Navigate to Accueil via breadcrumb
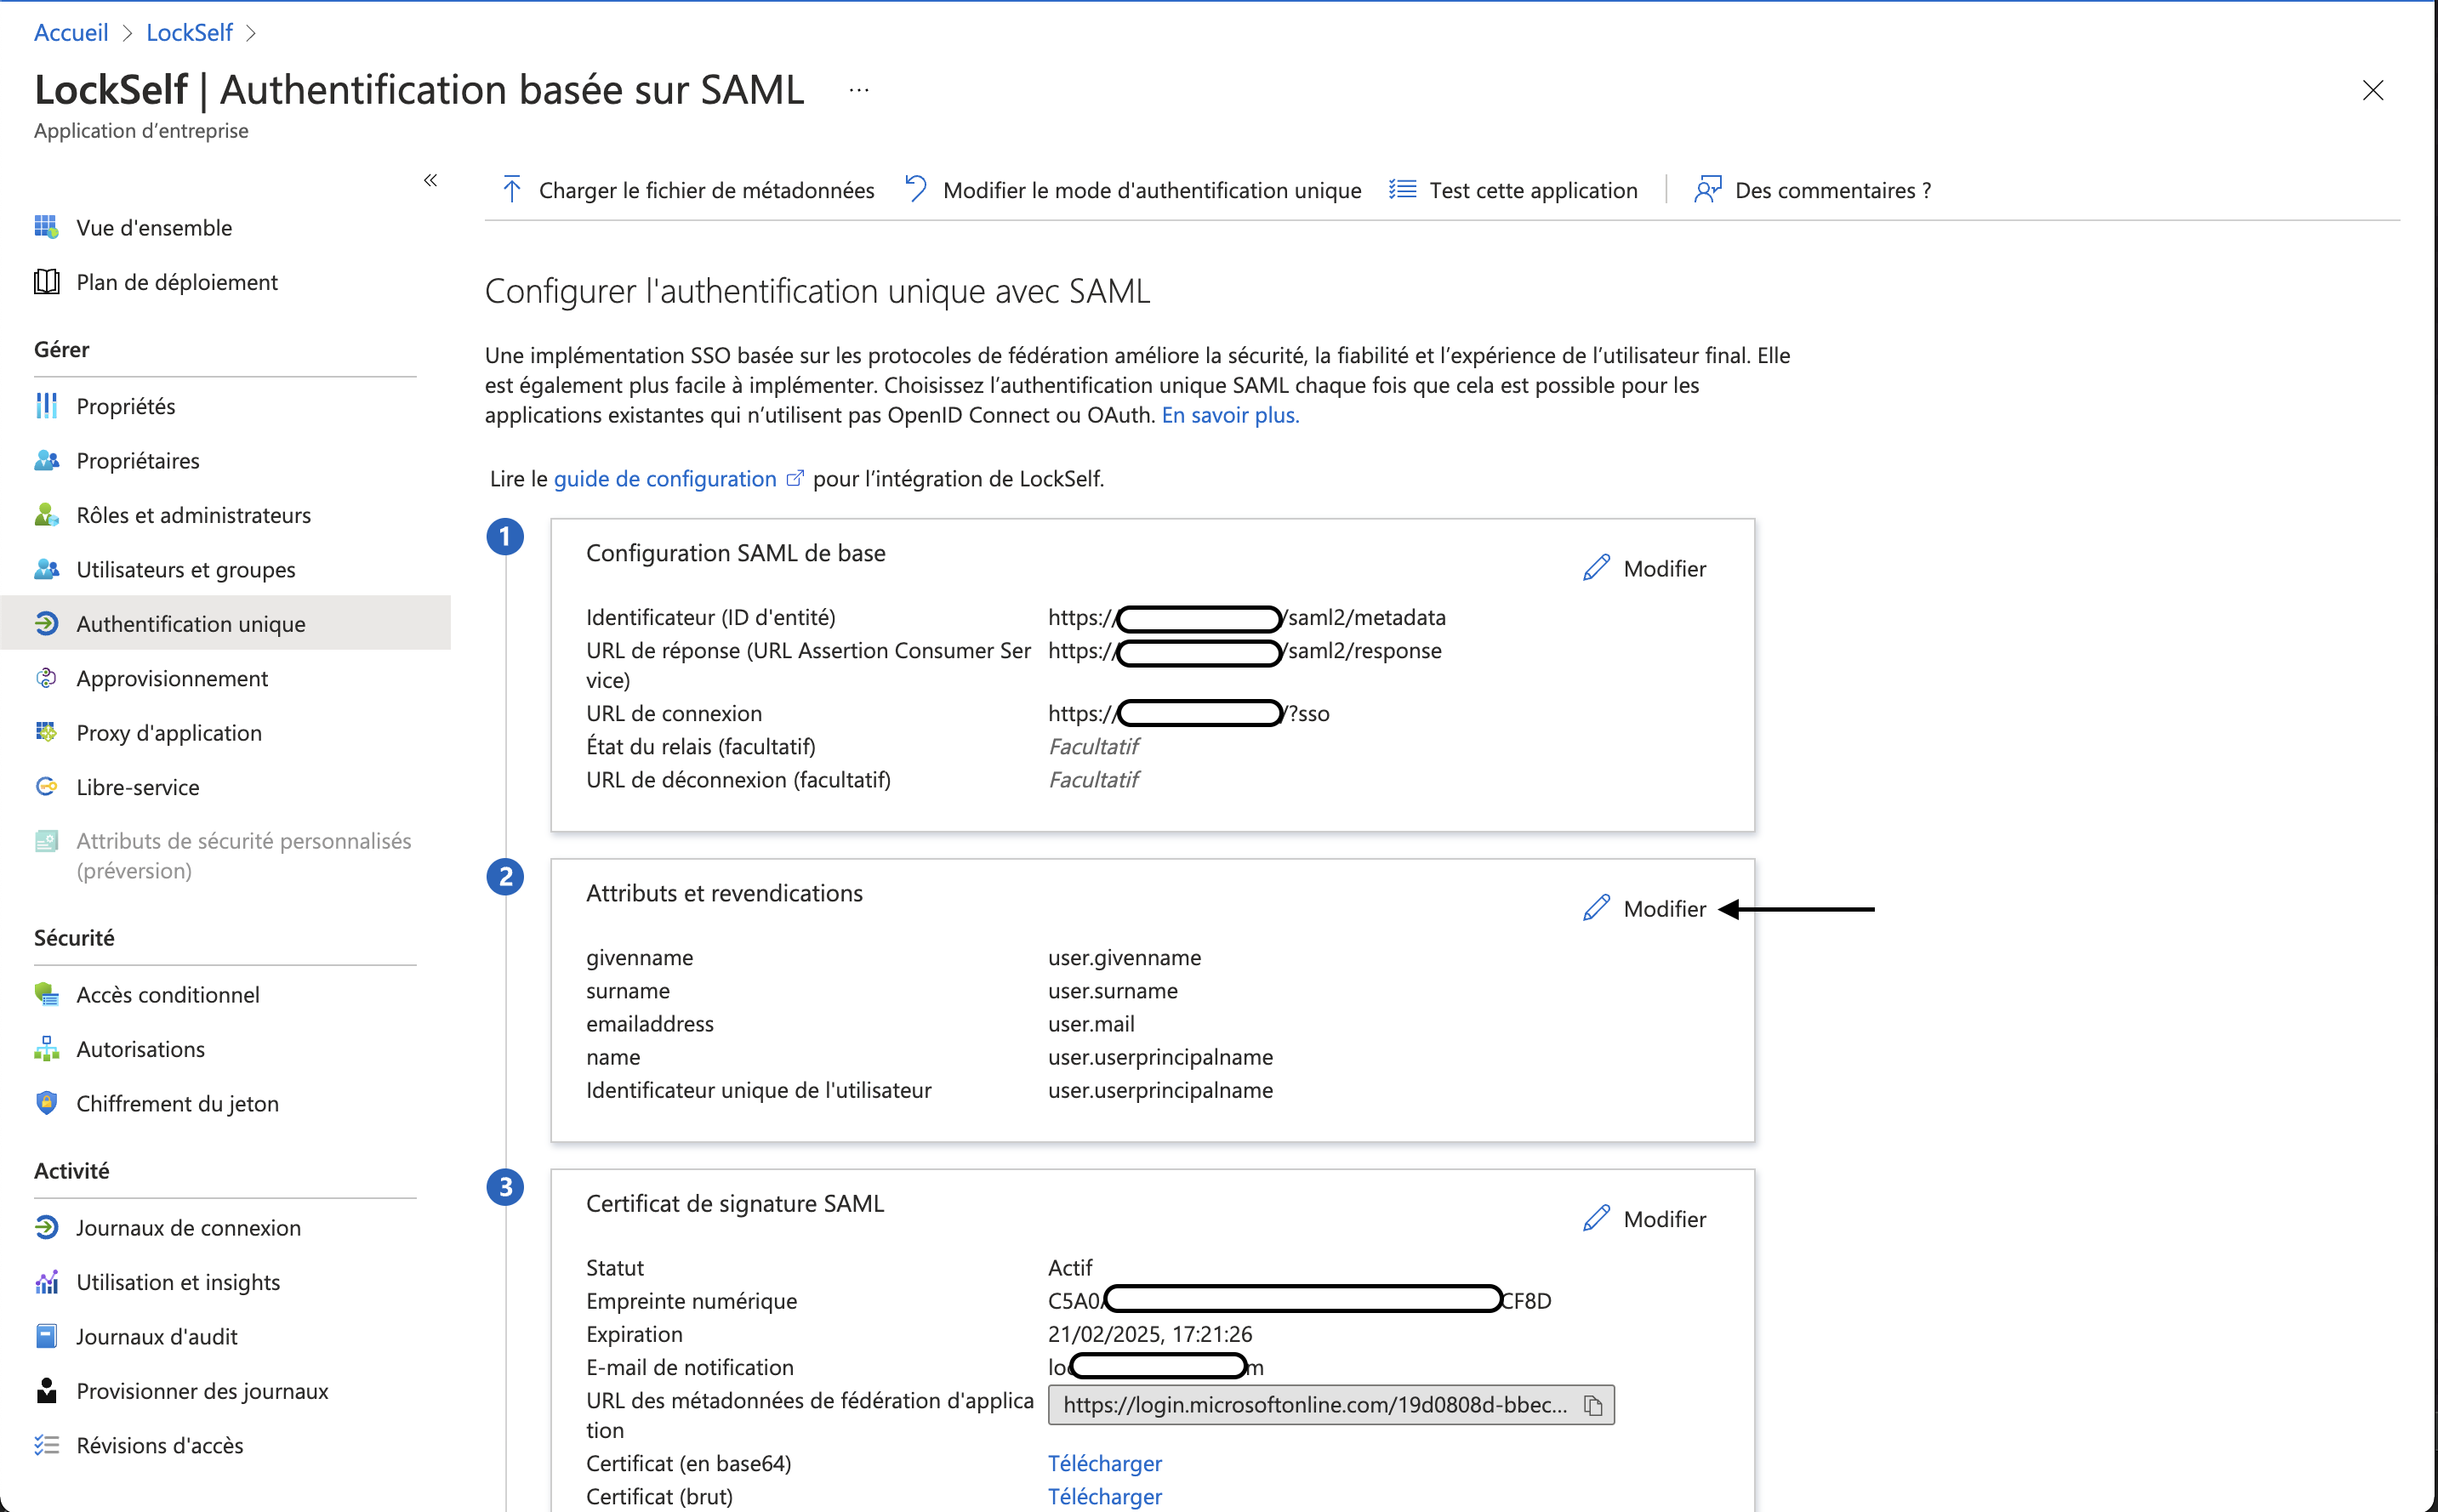The height and width of the screenshot is (1512, 2438). [71, 32]
